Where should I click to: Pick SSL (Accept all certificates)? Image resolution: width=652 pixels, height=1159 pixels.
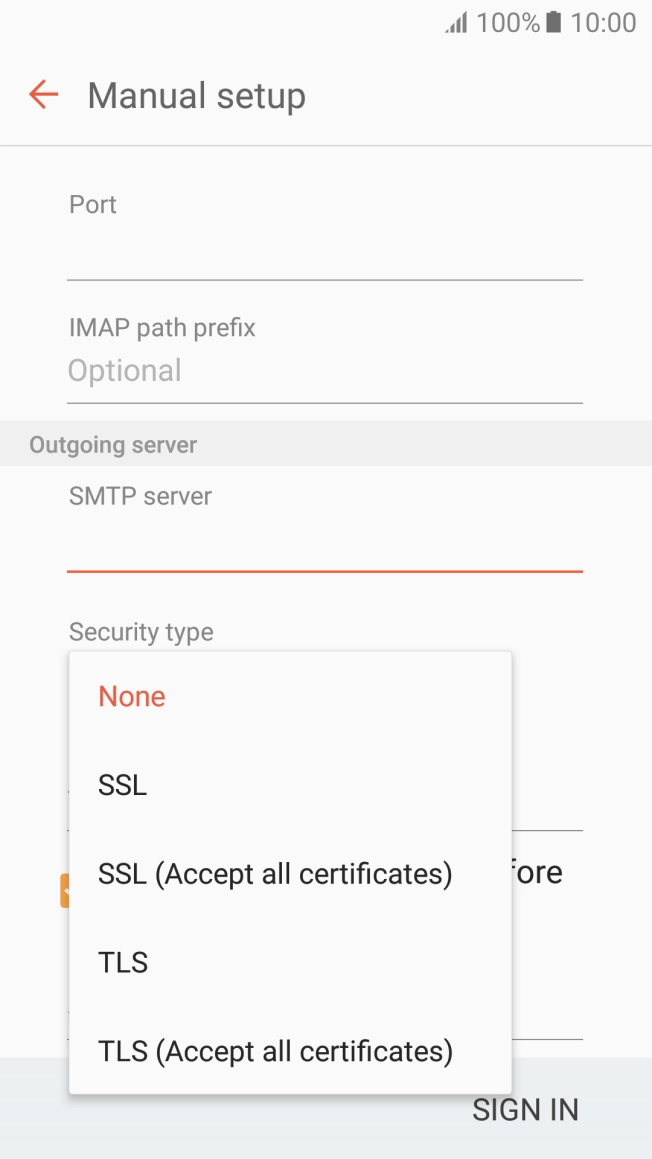(275, 875)
